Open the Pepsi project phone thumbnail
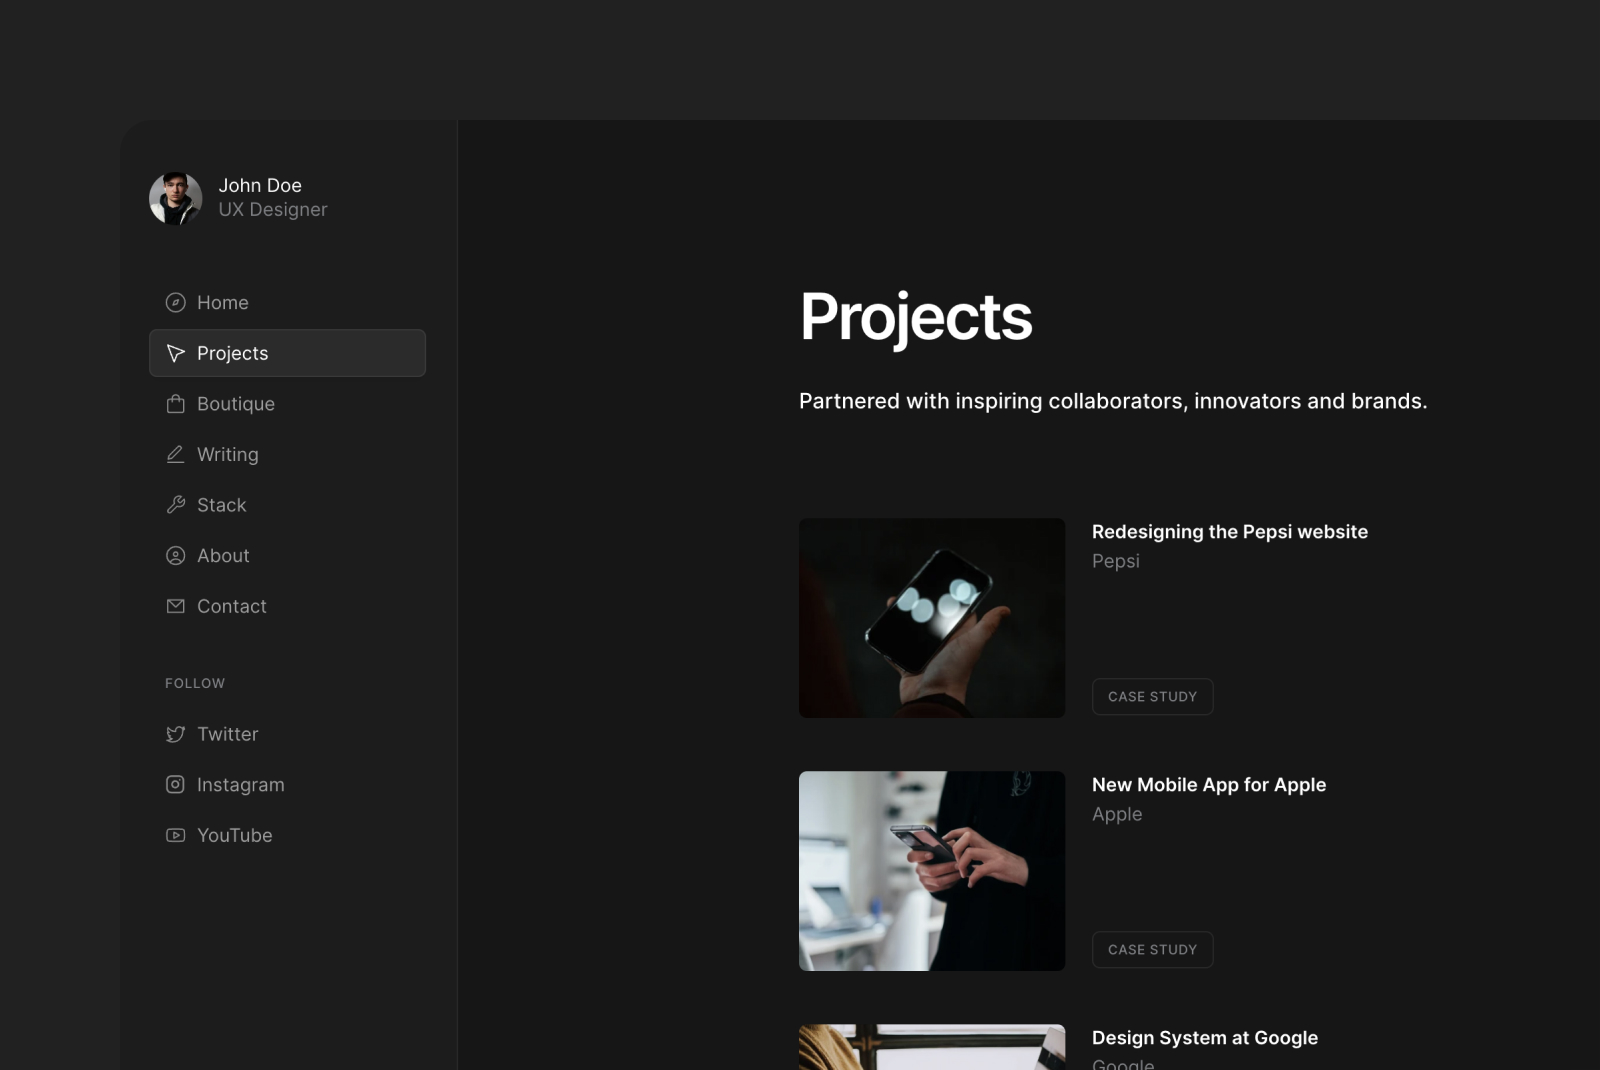 932,618
